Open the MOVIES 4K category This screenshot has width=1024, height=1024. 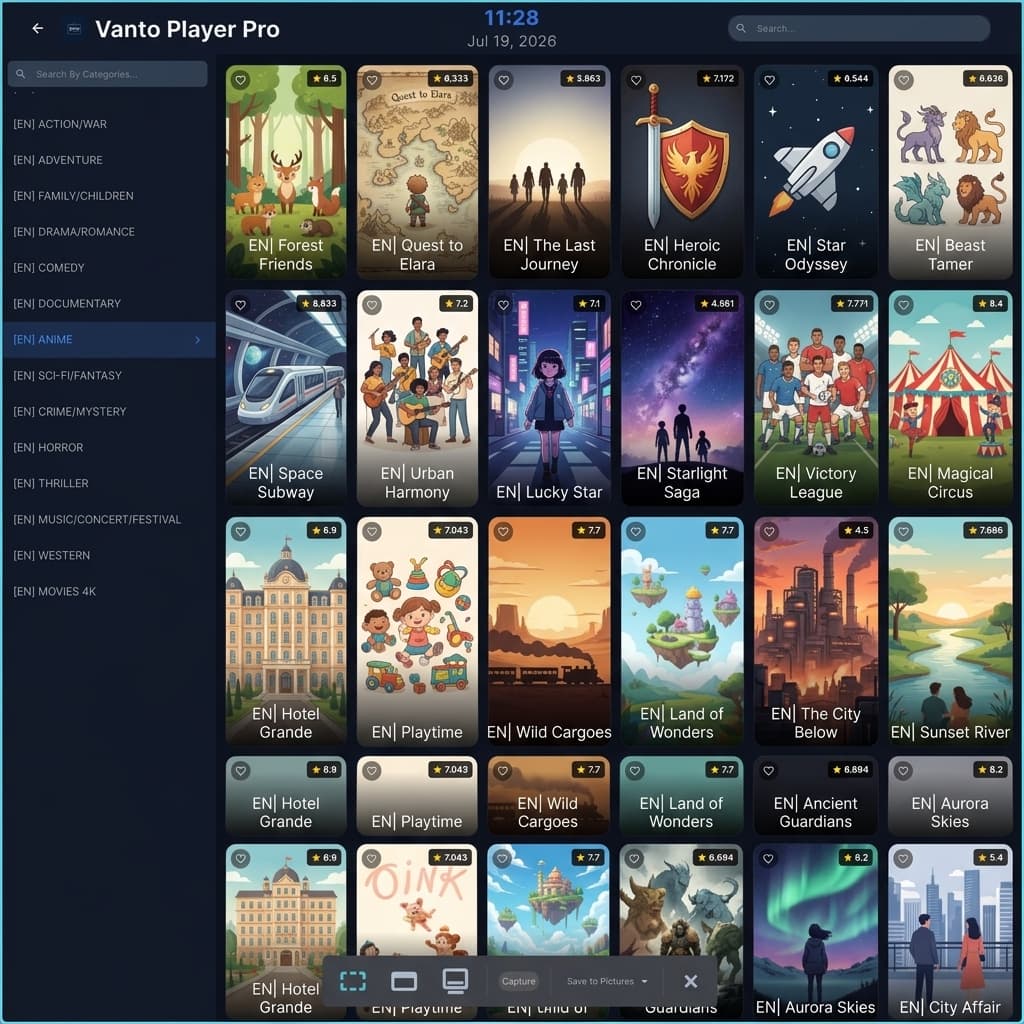[109, 591]
